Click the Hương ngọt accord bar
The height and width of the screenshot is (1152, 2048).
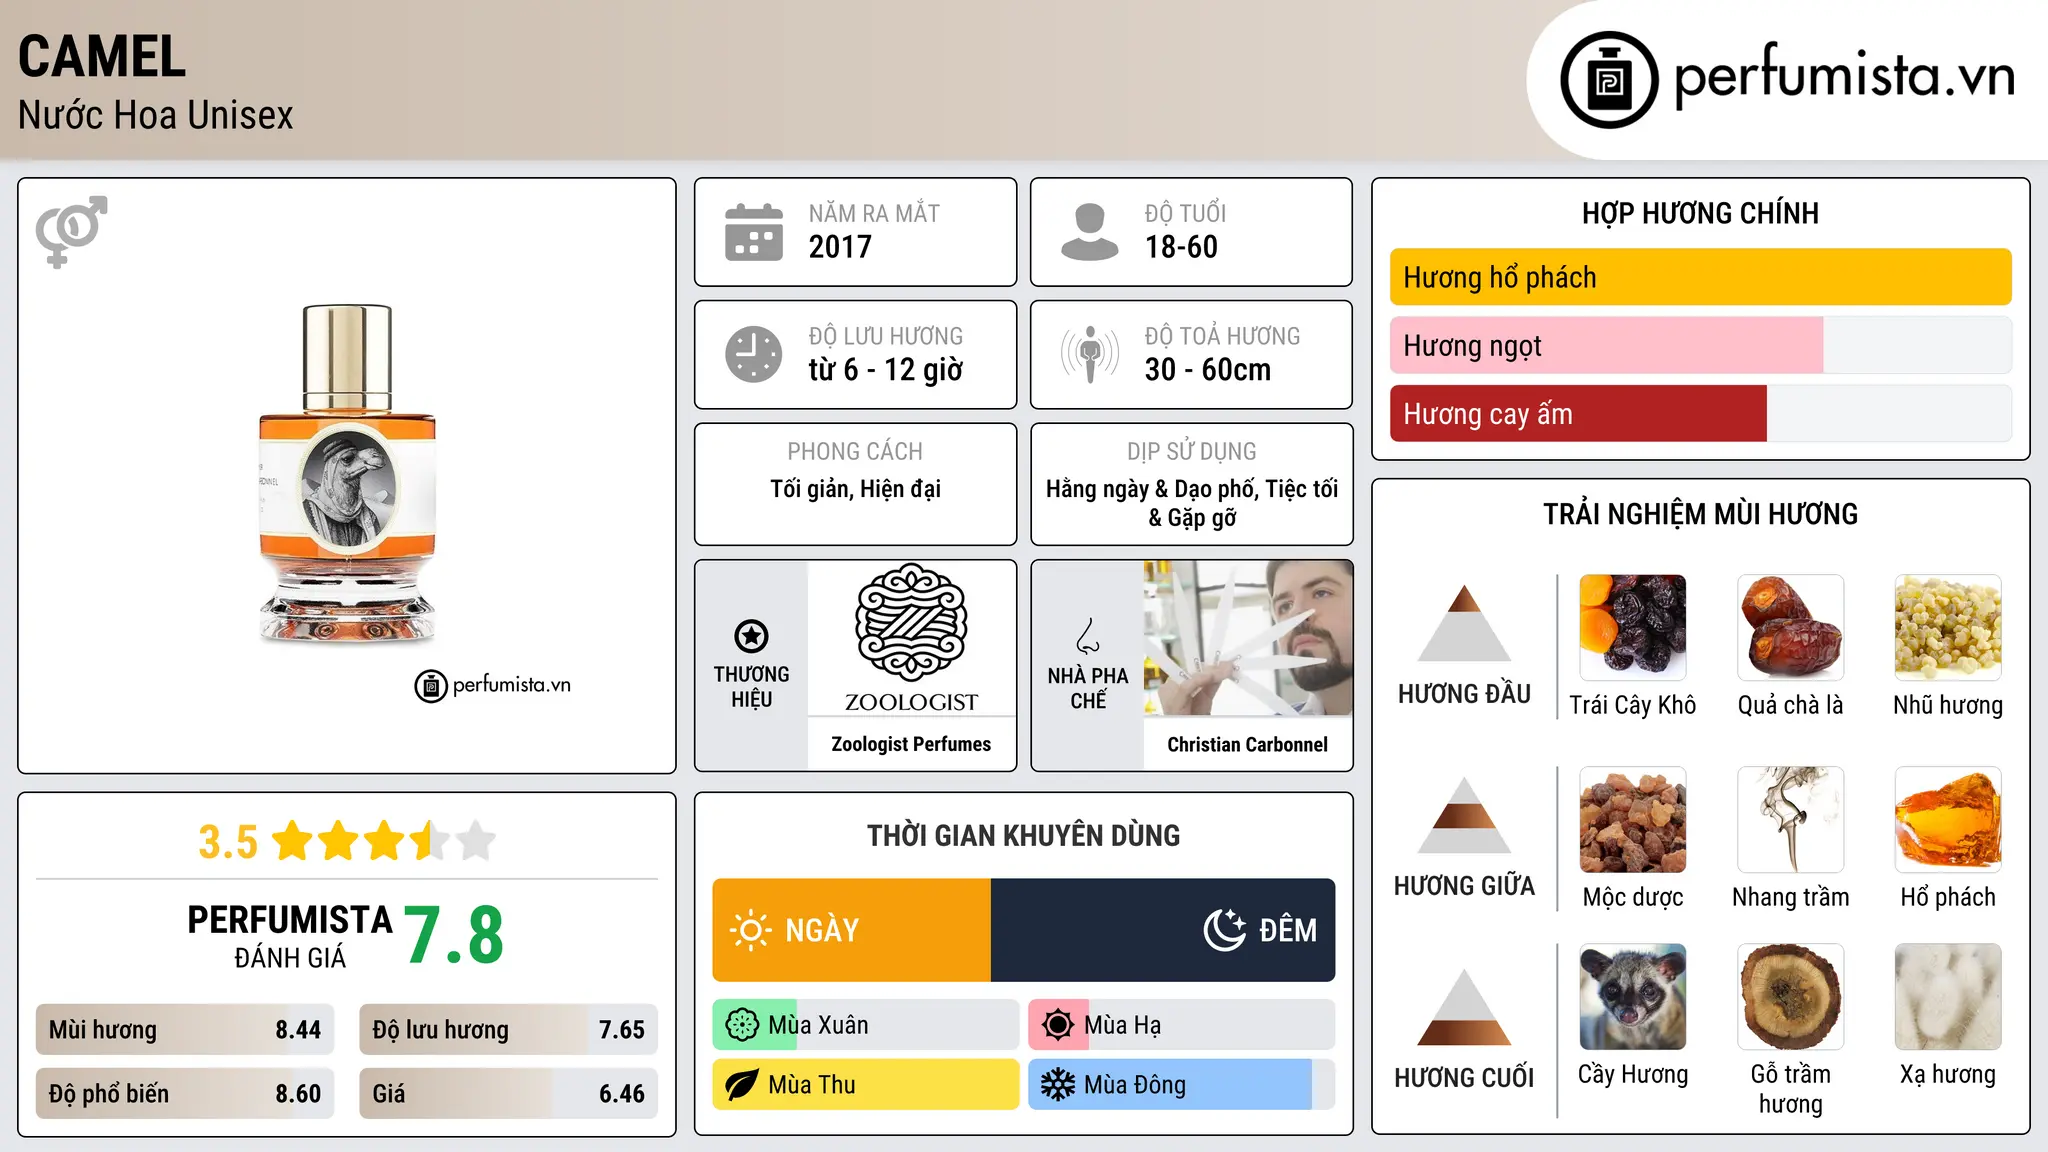tap(1701, 345)
